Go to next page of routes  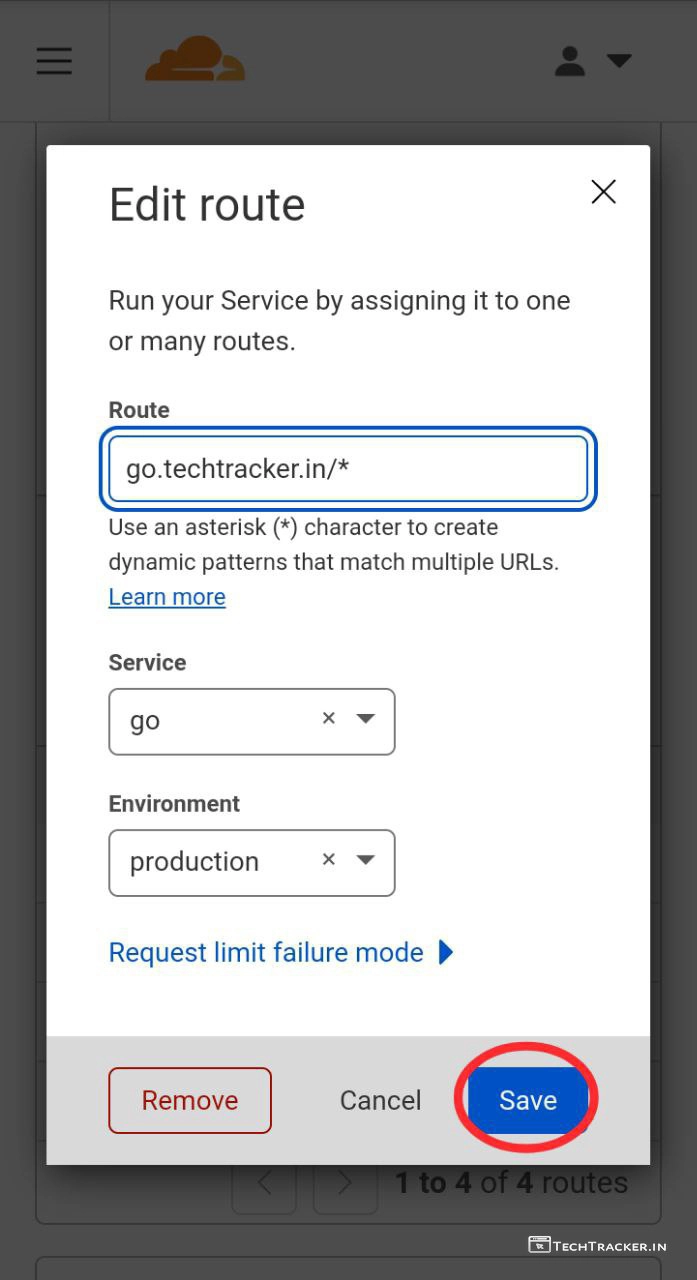(345, 1184)
